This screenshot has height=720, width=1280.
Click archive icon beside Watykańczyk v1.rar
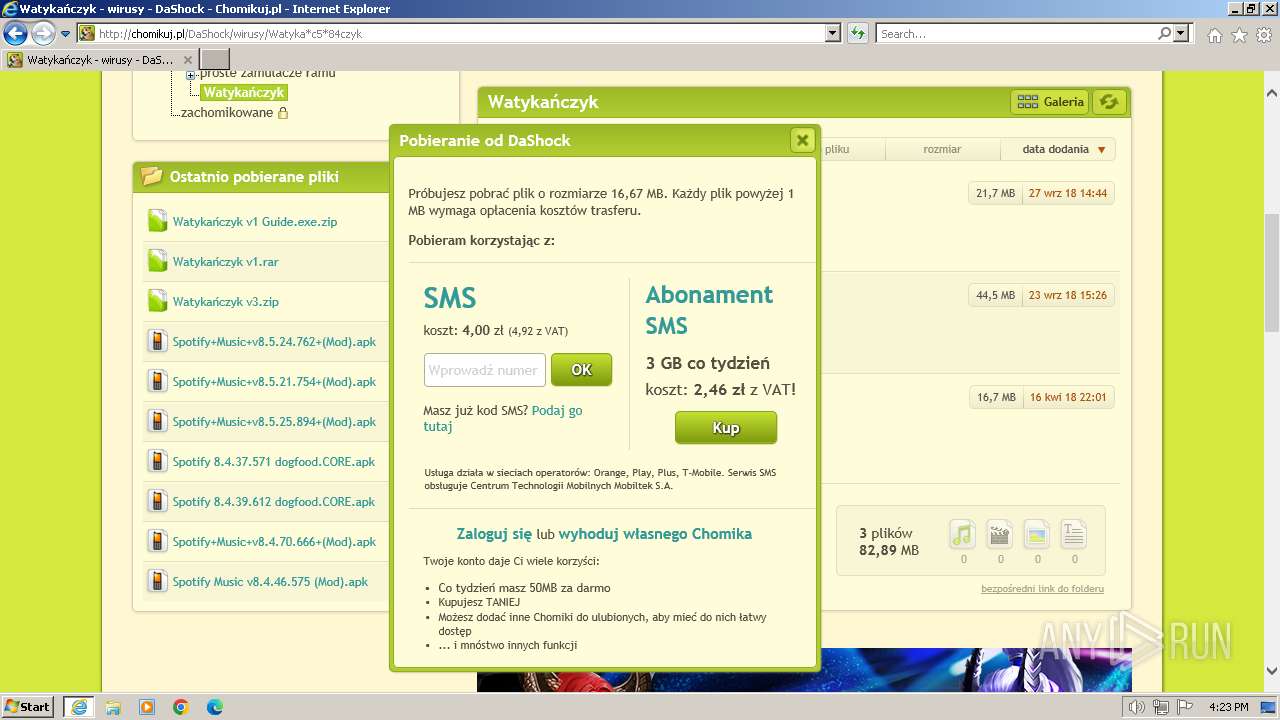(157, 261)
